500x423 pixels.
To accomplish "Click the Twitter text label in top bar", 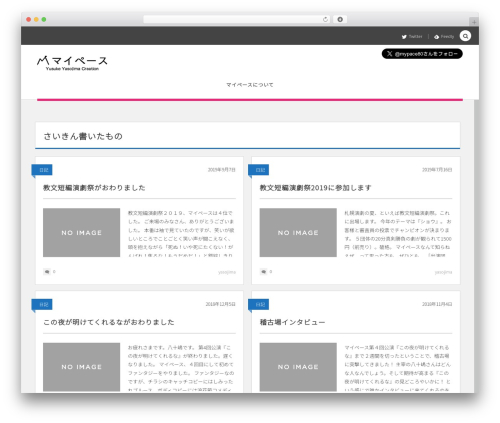I will 415,37.
